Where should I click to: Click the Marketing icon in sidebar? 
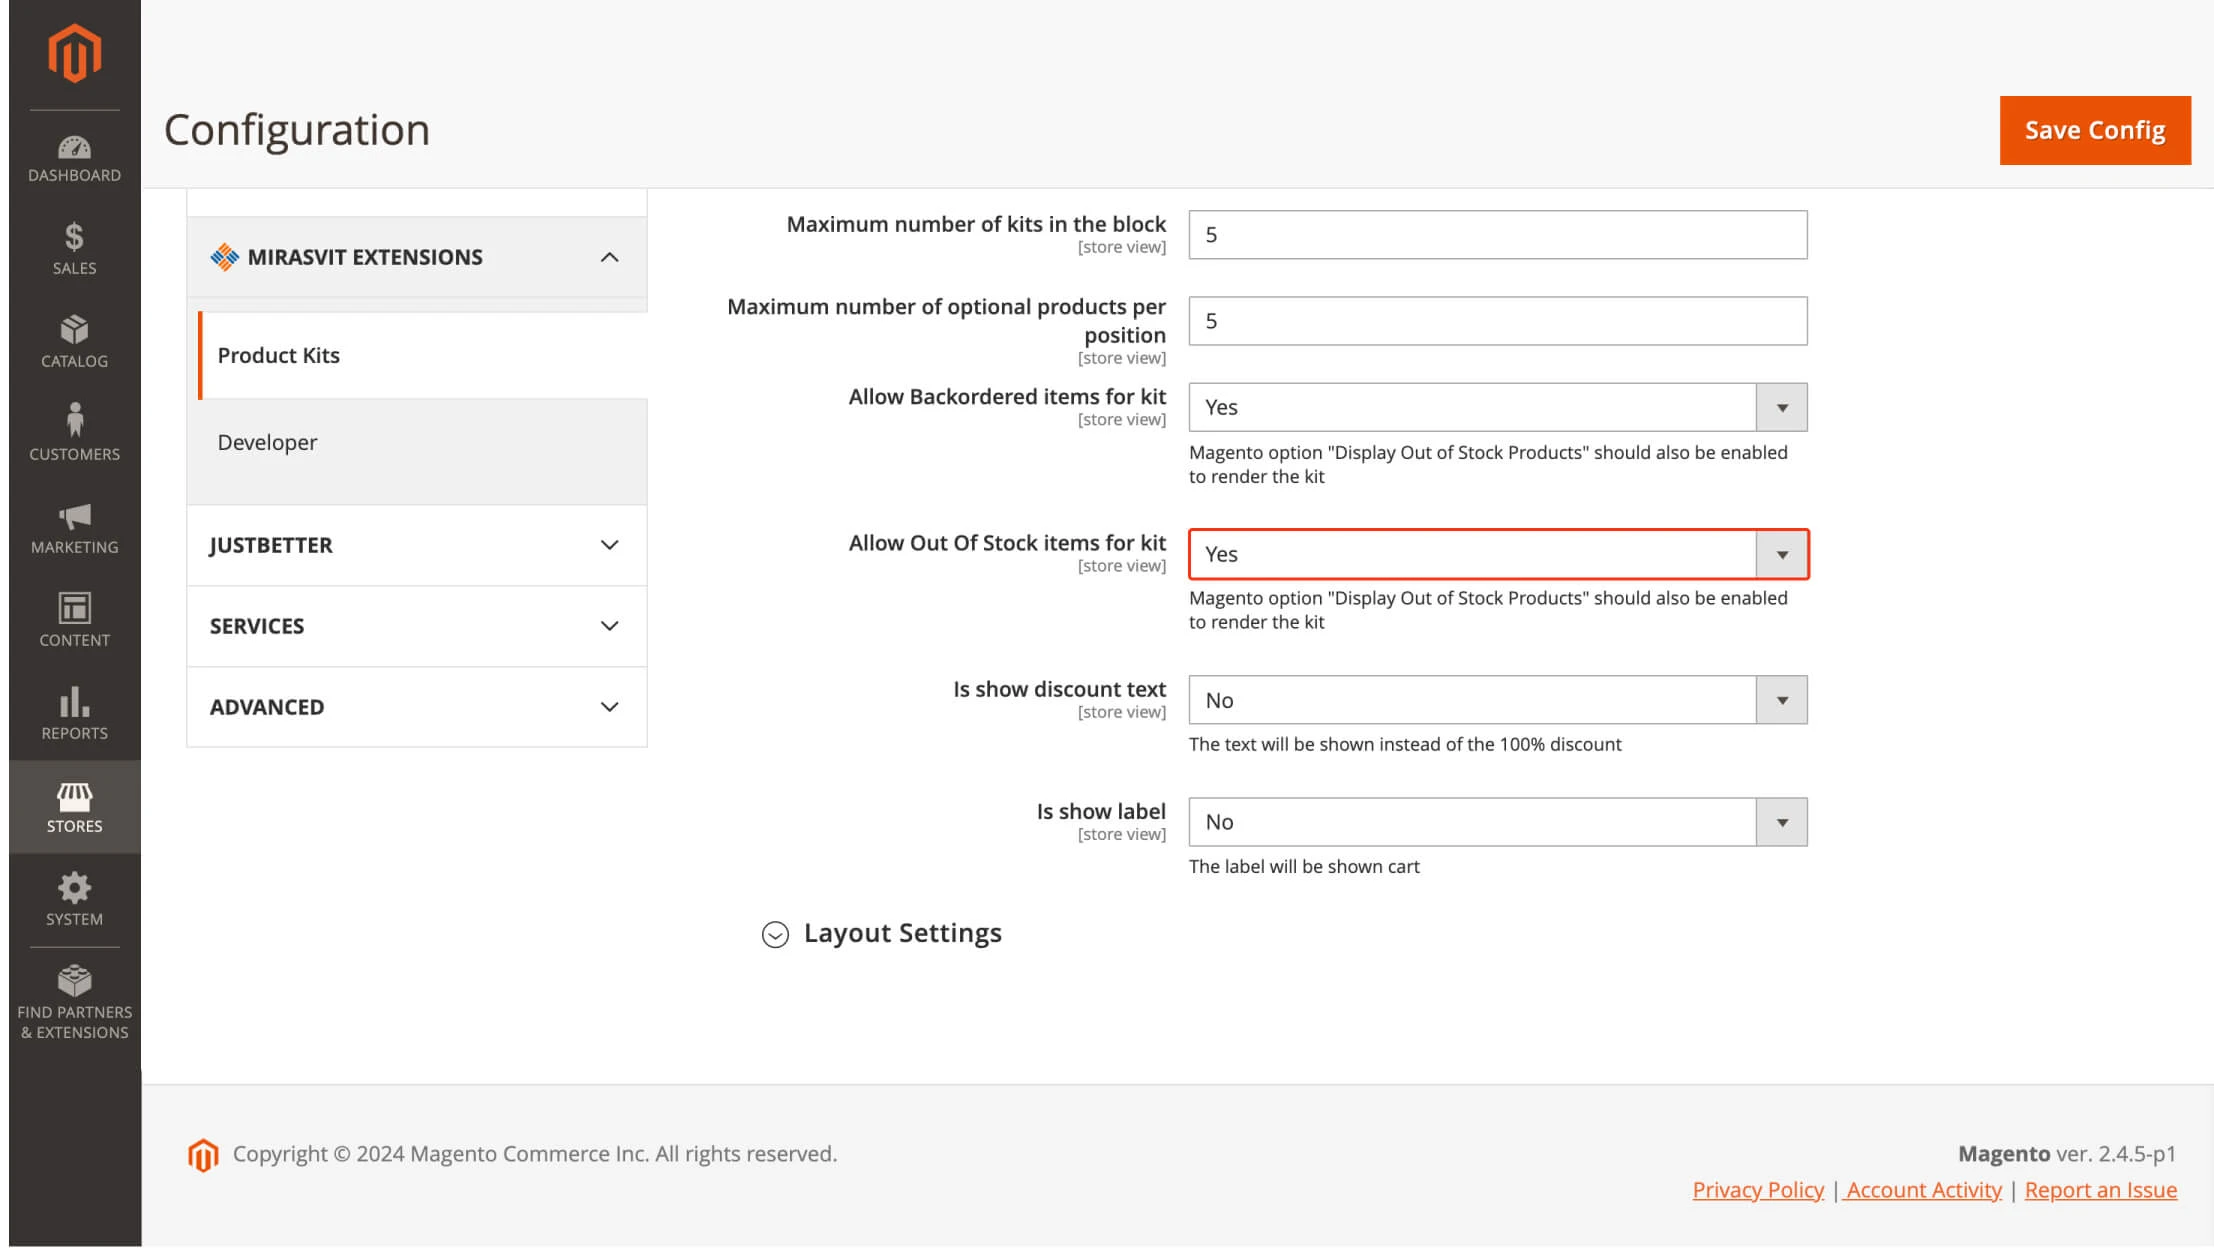point(71,517)
